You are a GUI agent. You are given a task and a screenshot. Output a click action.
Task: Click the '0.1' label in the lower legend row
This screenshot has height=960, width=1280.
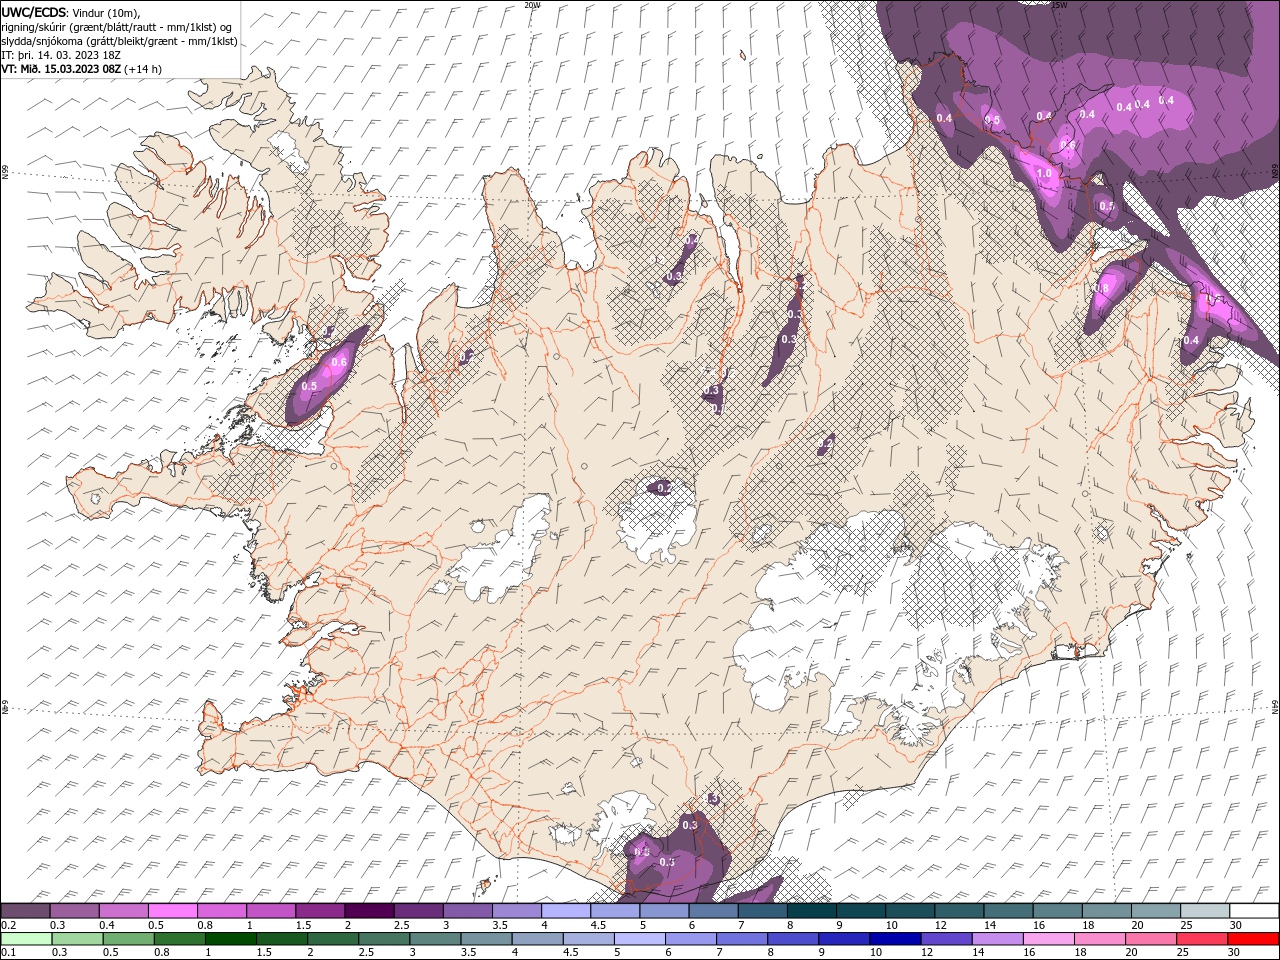click(8, 953)
